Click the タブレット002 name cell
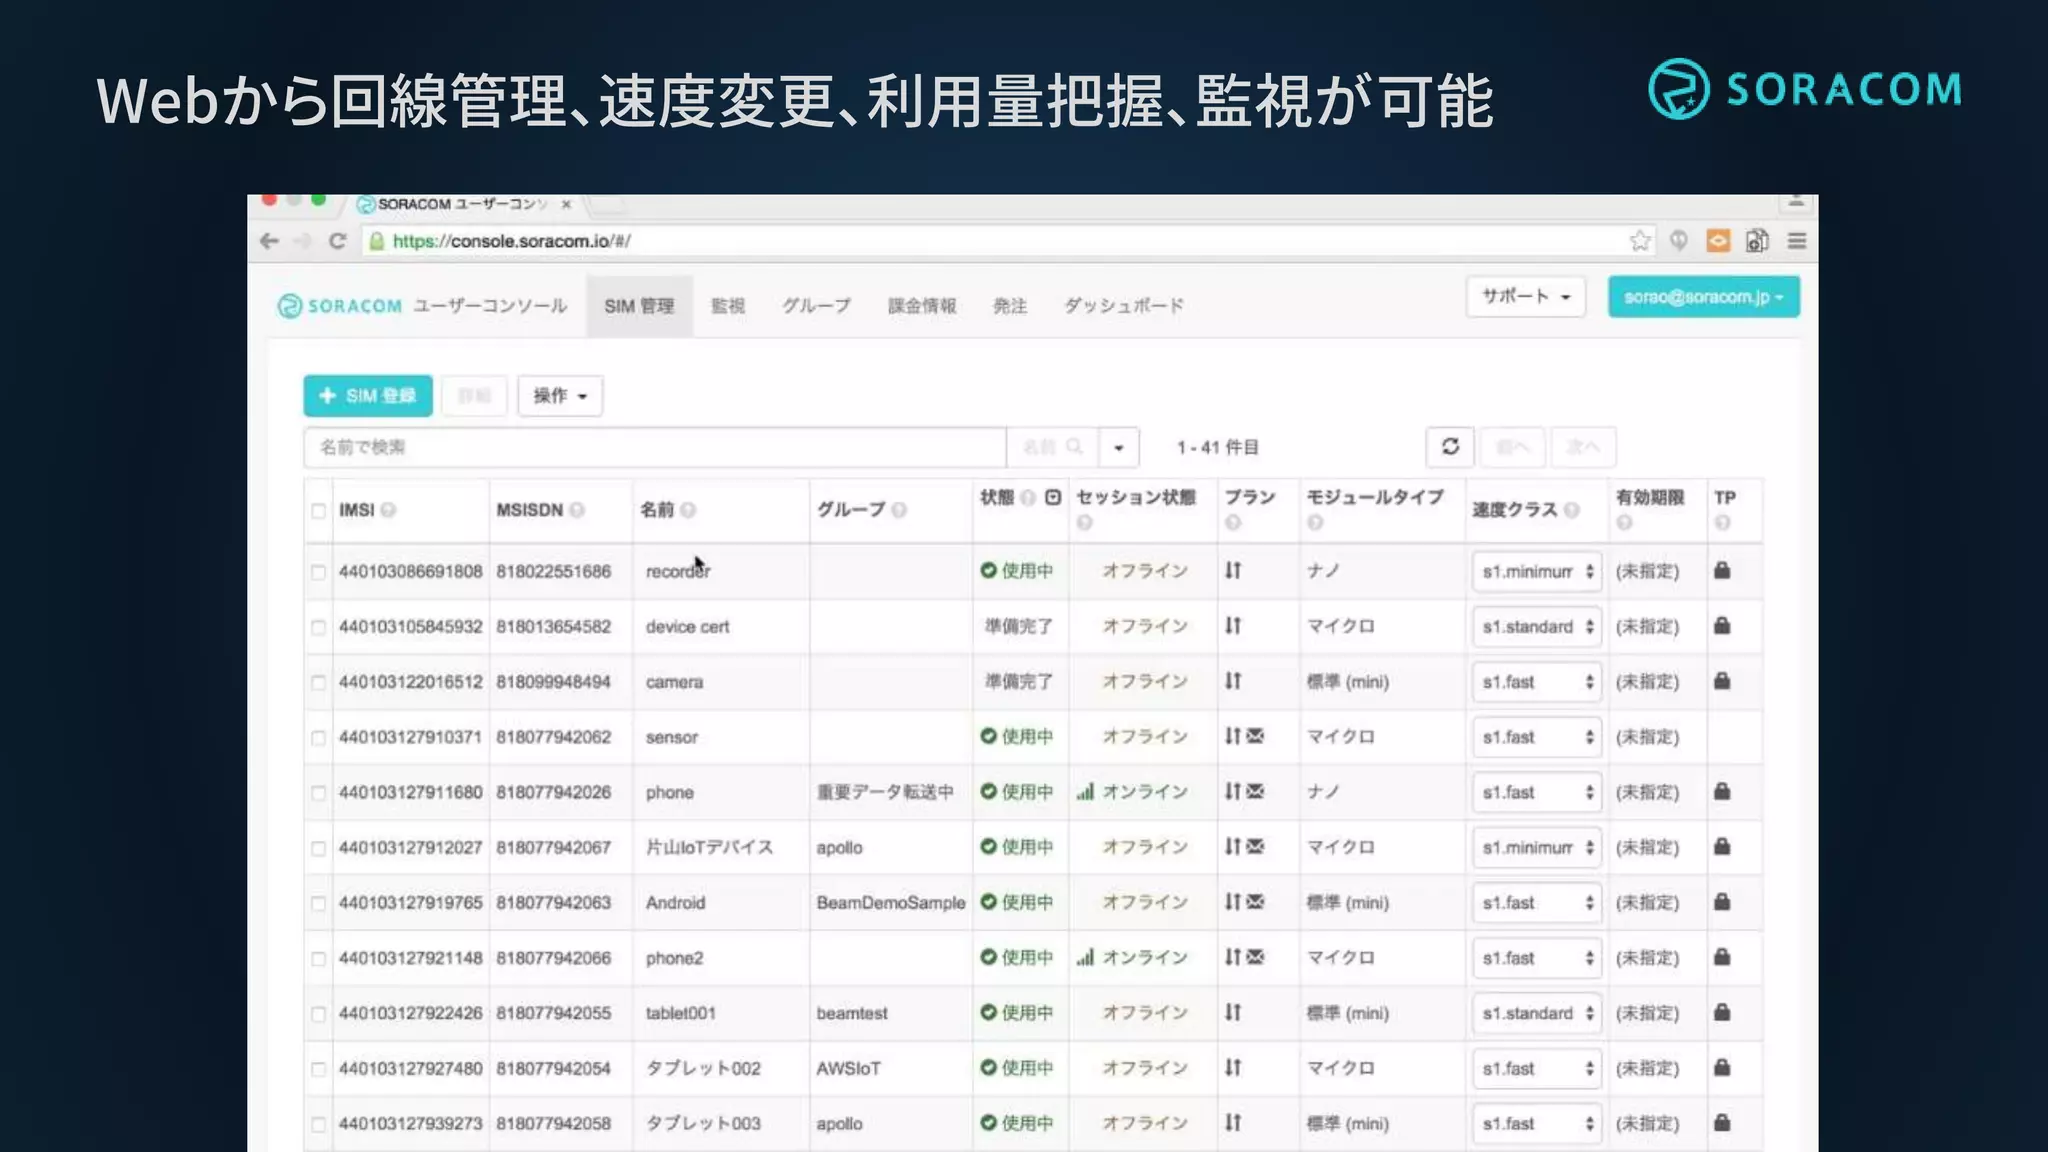The height and width of the screenshot is (1152, 2048). (703, 1068)
